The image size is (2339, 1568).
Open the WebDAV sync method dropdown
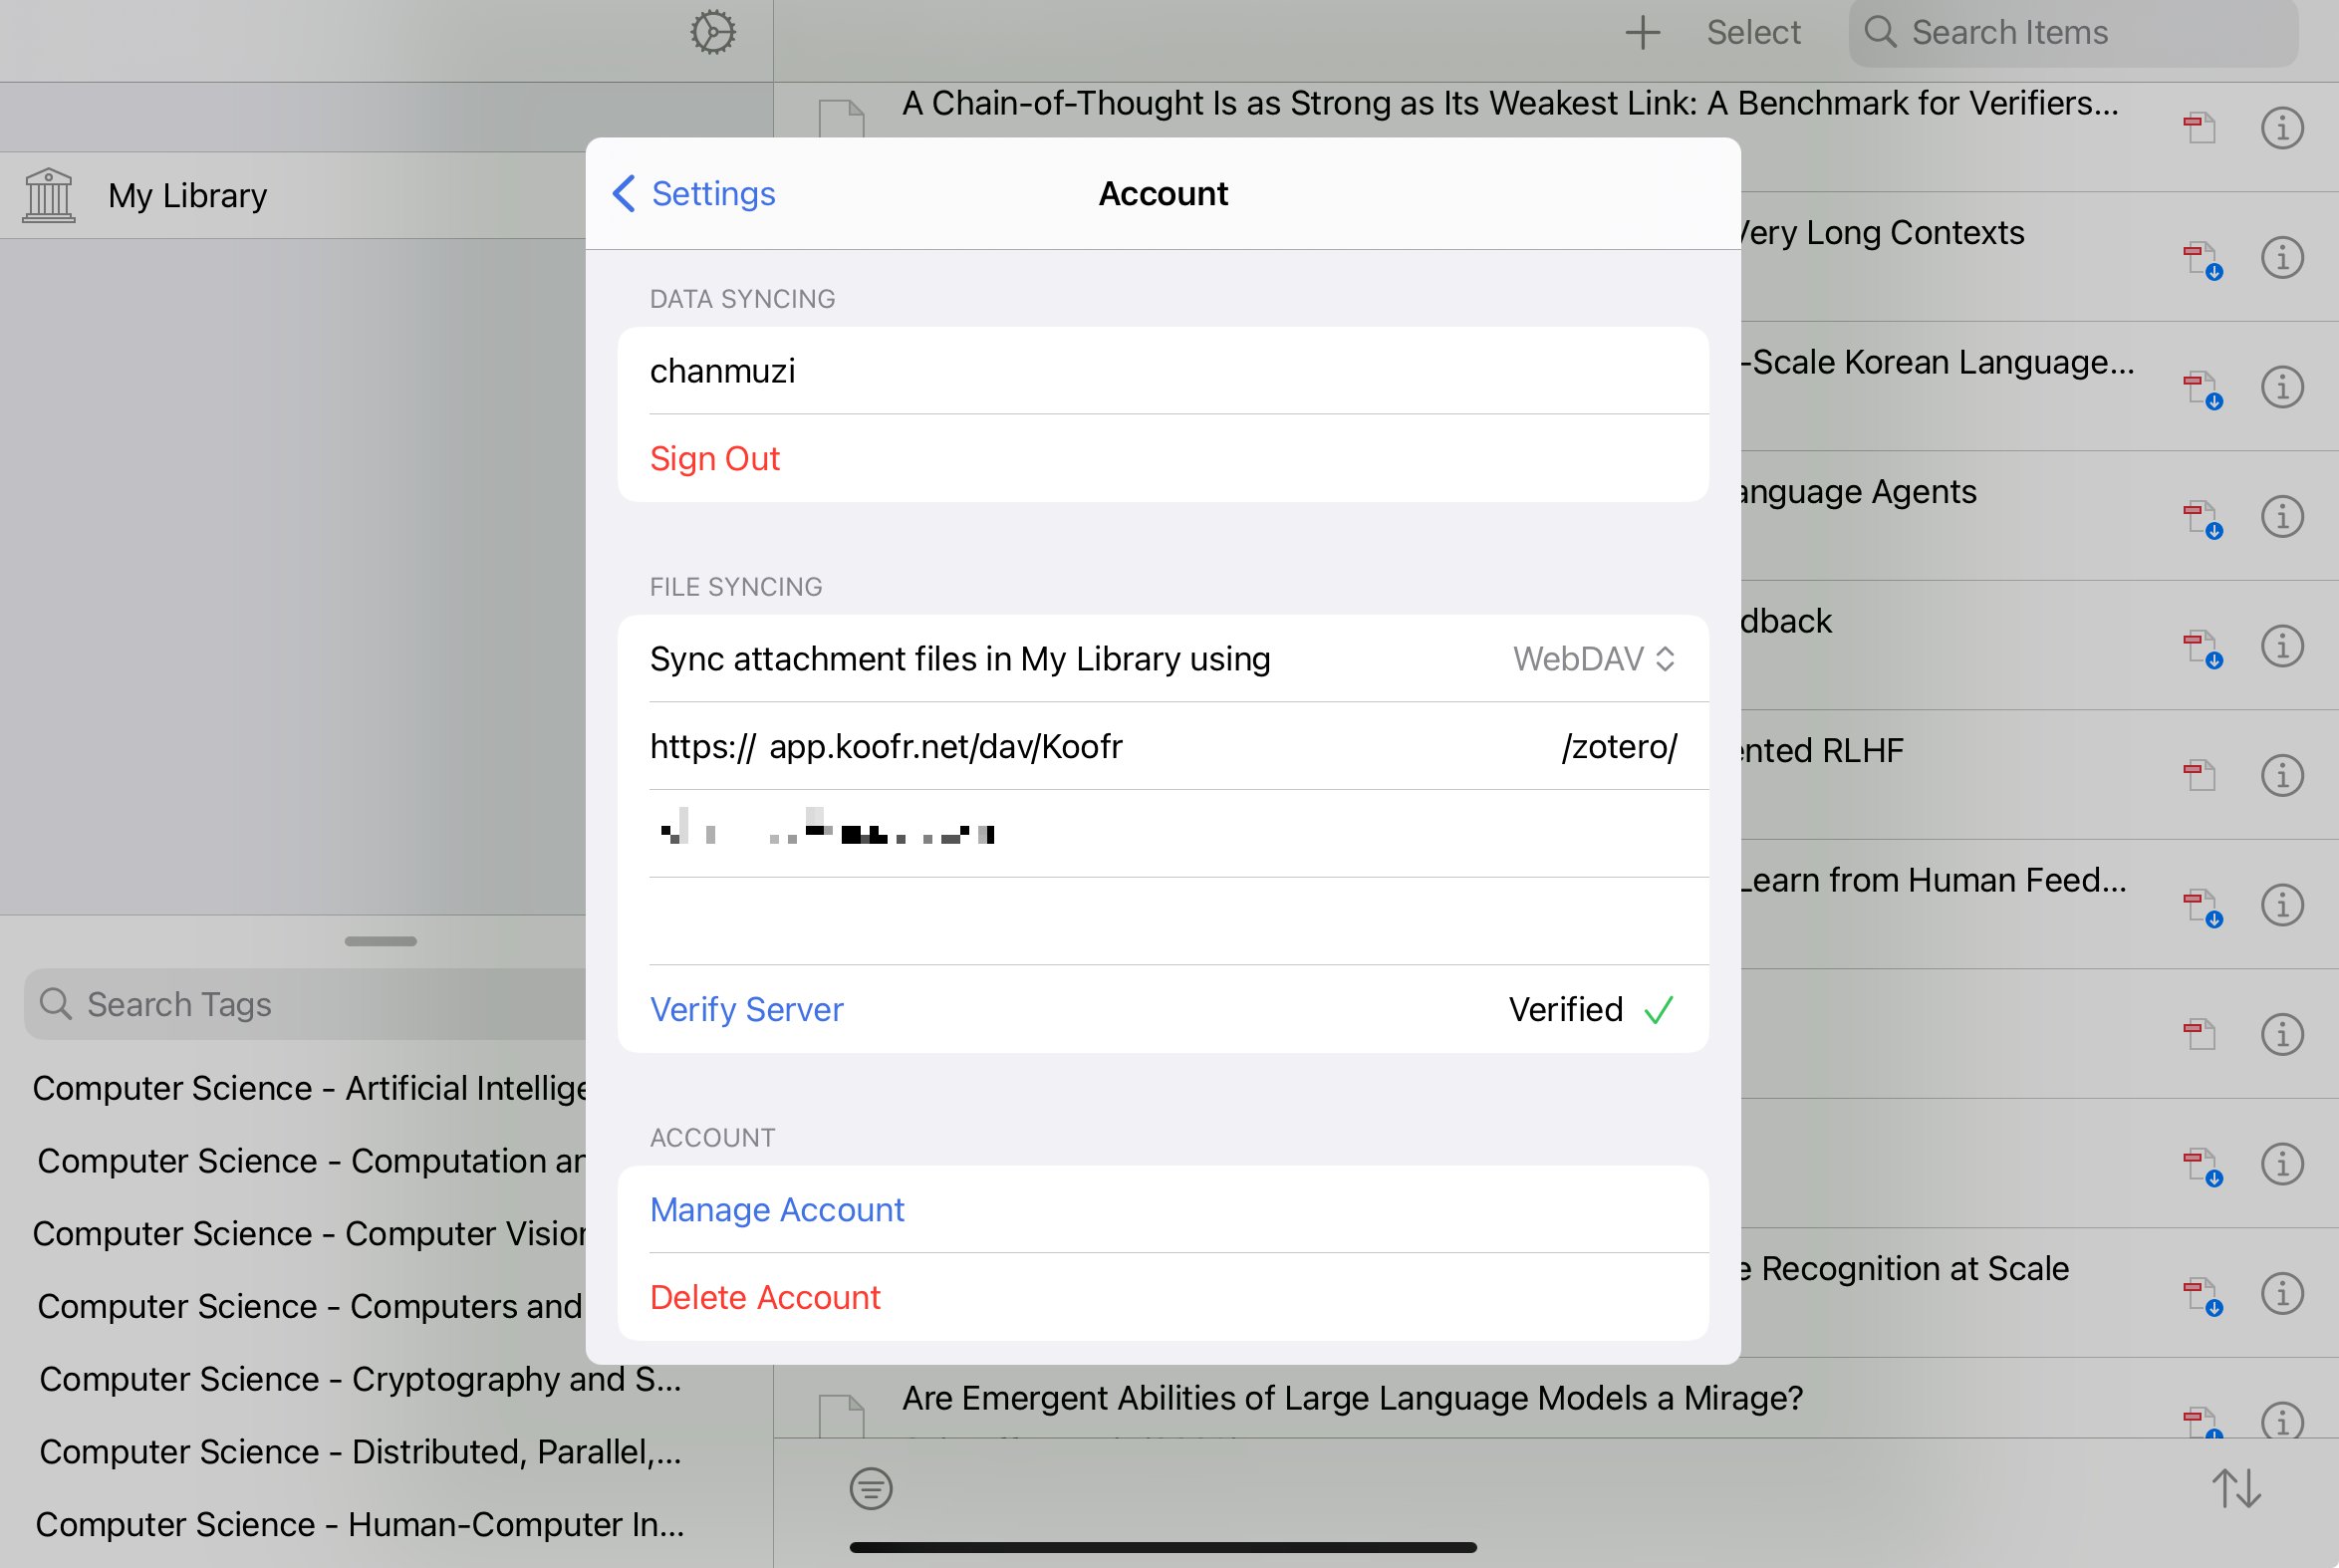(x=1593, y=659)
